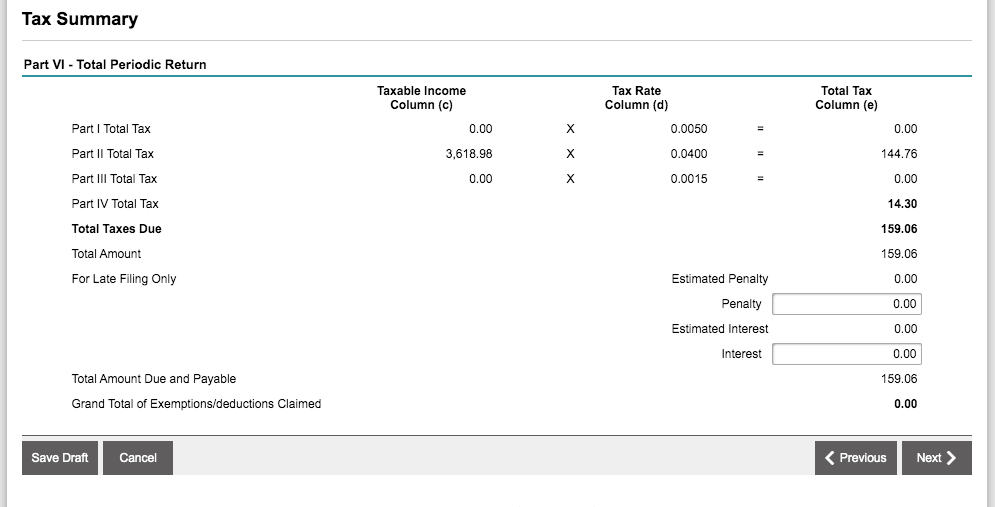This screenshot has height=507, width=995.
Task: Select the Total Taxes Due label
Action: pos(117,229)
